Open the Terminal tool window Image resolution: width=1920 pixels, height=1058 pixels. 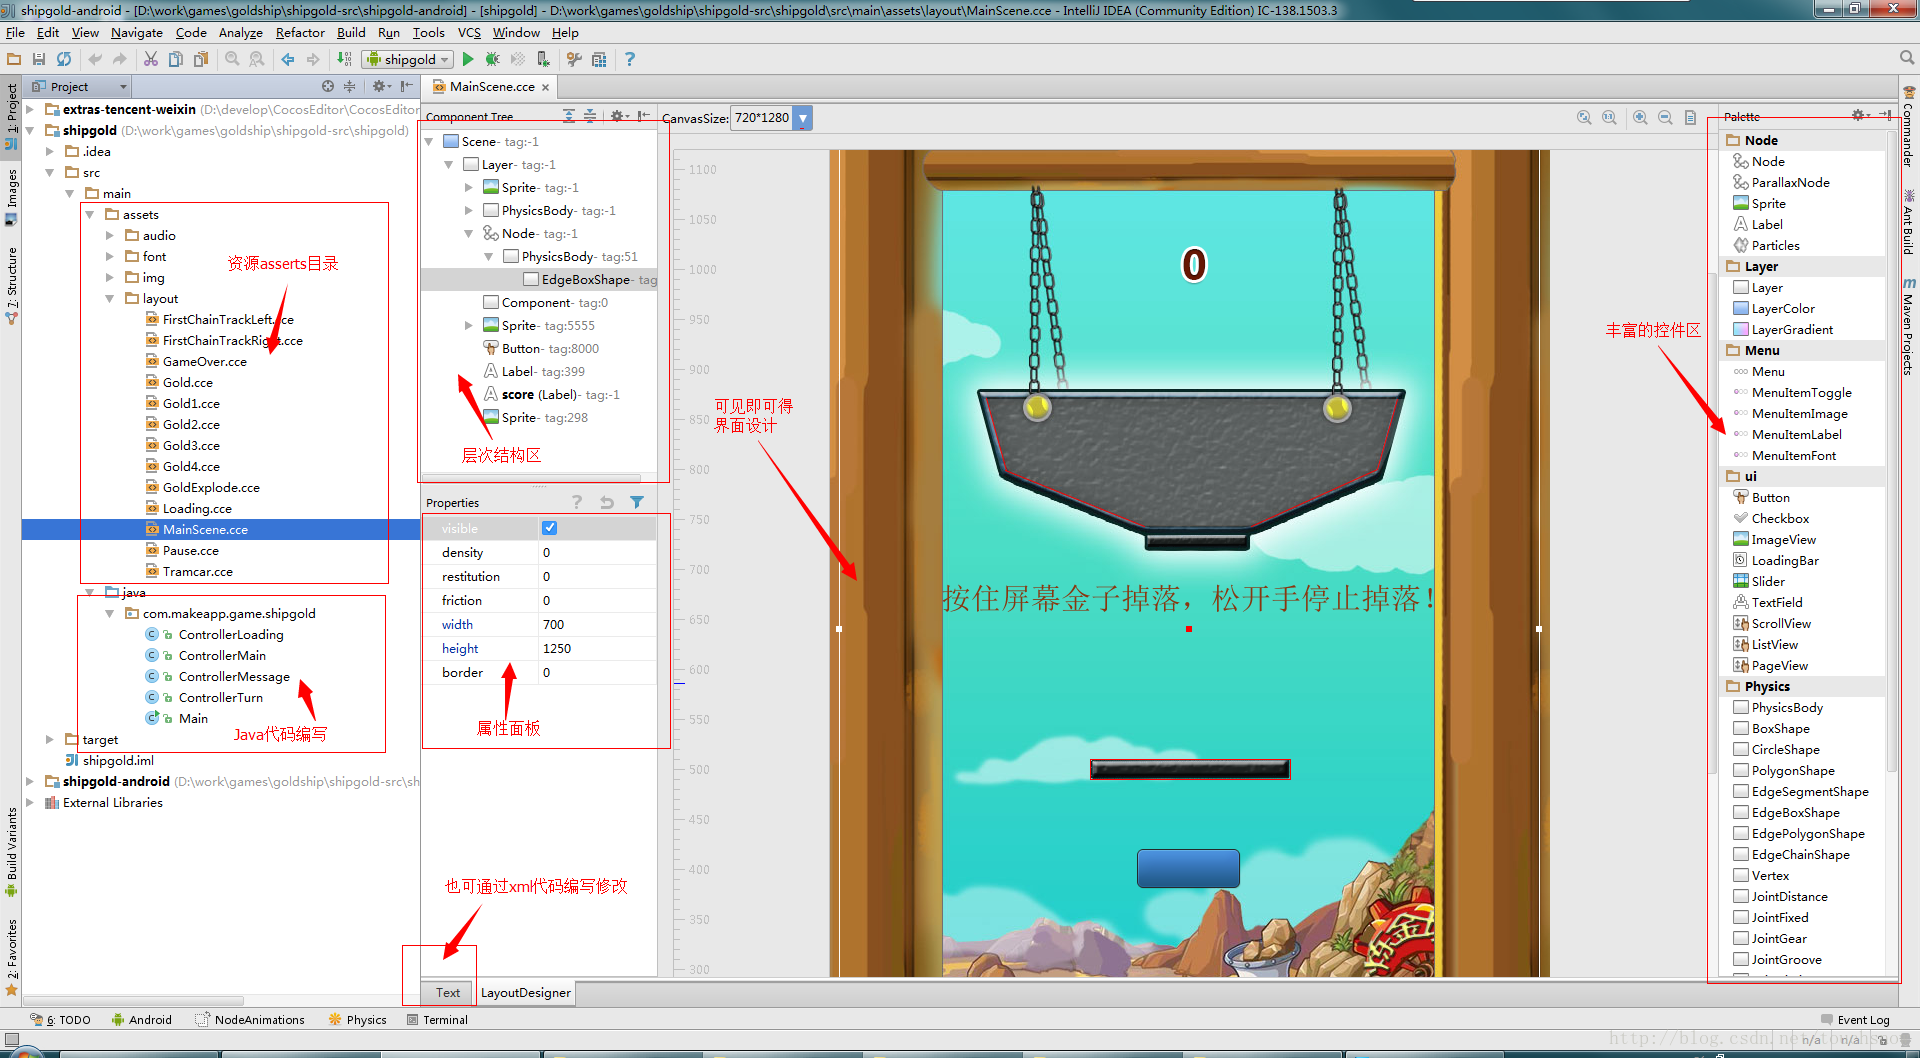tap(438, 1019)
